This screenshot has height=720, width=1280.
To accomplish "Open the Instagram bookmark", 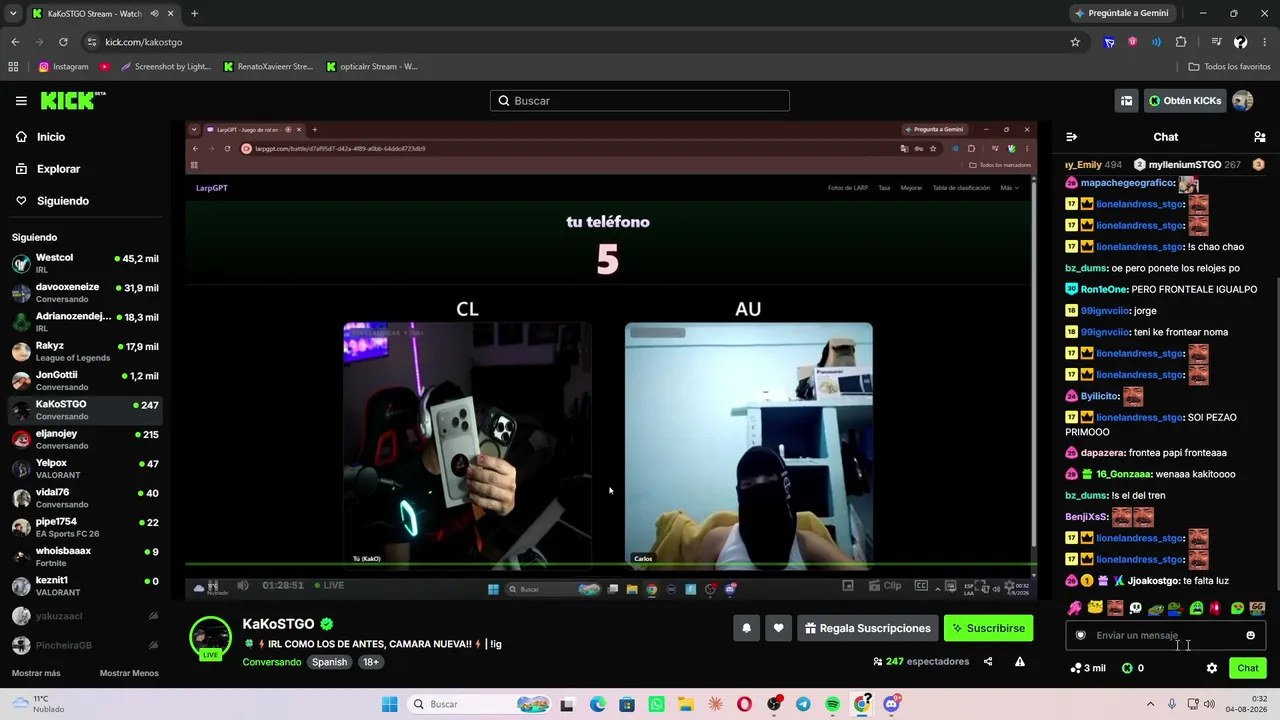I will click(x=63, y=67).
